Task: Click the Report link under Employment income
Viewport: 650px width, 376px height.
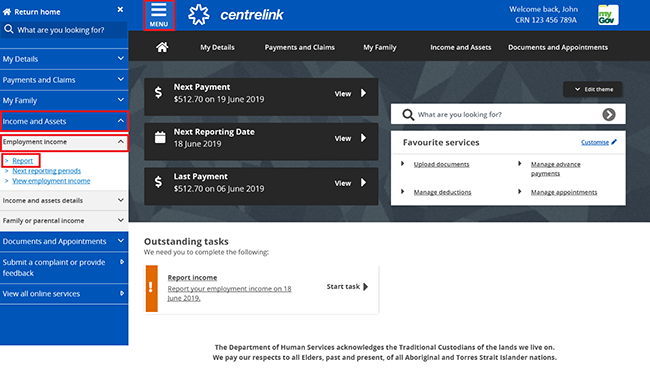Action: coord(22,160)
